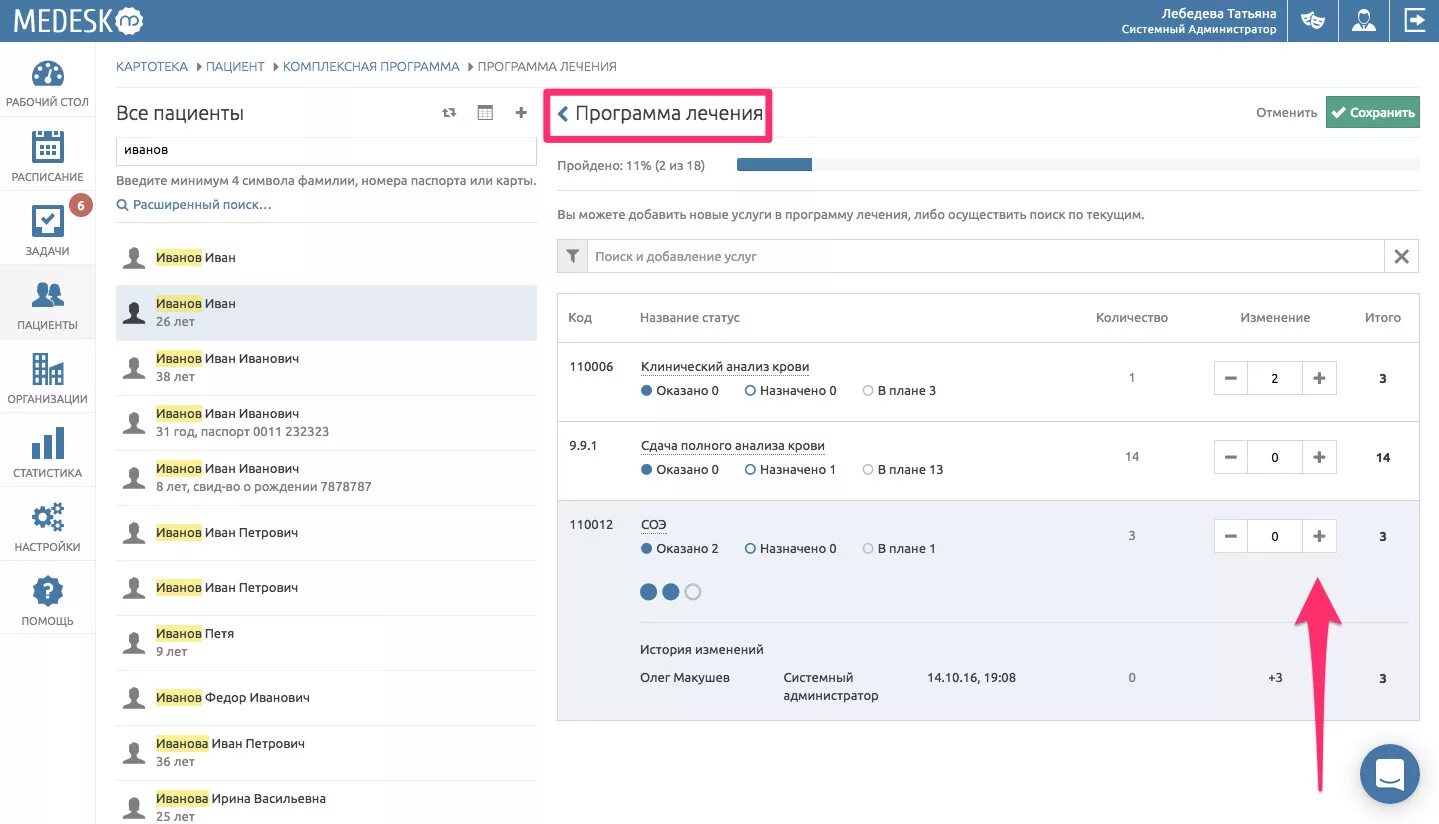Click the filter funnel near services search
1439x824 pixels.
point(572,256)
